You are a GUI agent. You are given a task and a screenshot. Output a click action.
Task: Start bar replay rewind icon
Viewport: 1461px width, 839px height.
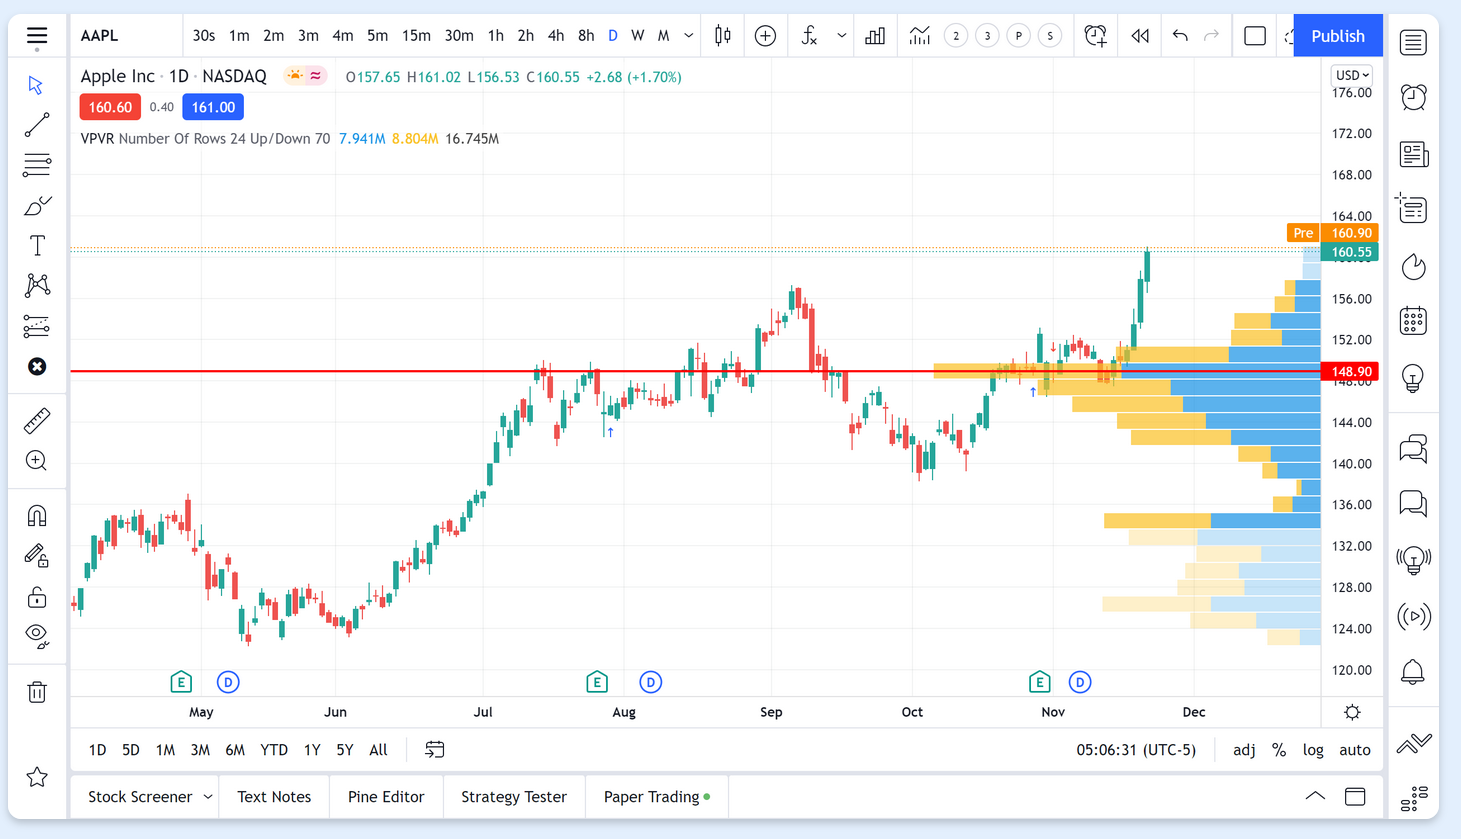tap(1140, 36)
